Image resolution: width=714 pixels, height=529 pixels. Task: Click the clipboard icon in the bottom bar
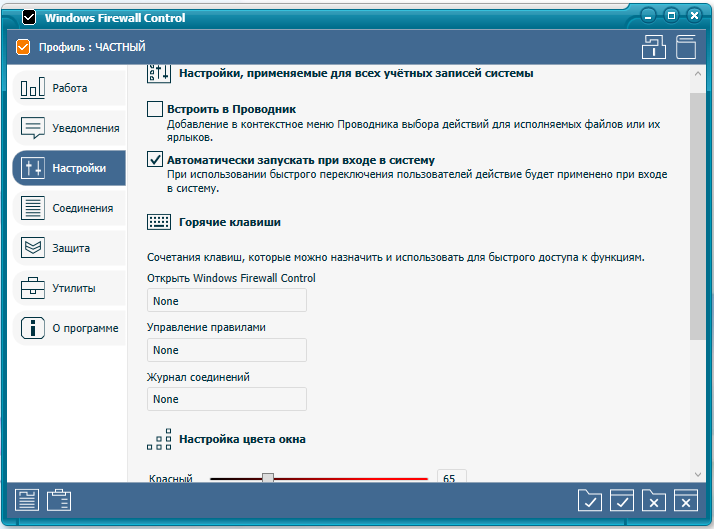(x=59, y=500)
